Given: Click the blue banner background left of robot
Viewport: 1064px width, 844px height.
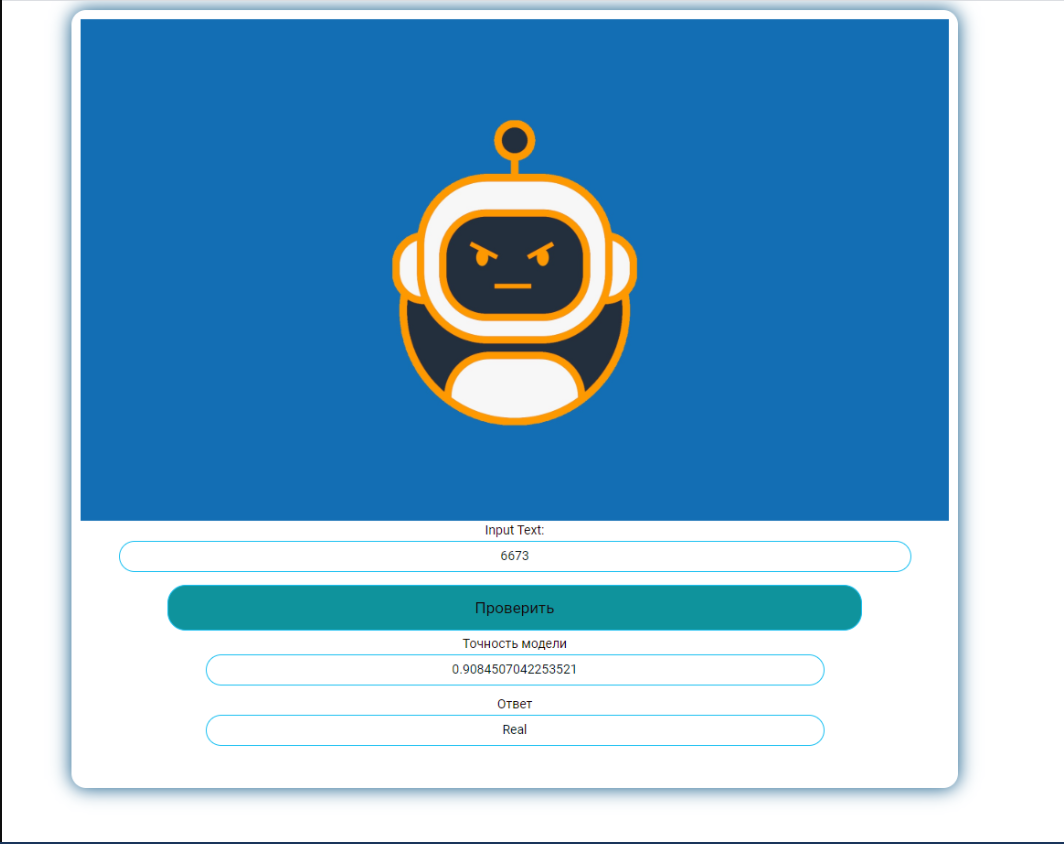Looking at the screenshot, I should [230, 270].
